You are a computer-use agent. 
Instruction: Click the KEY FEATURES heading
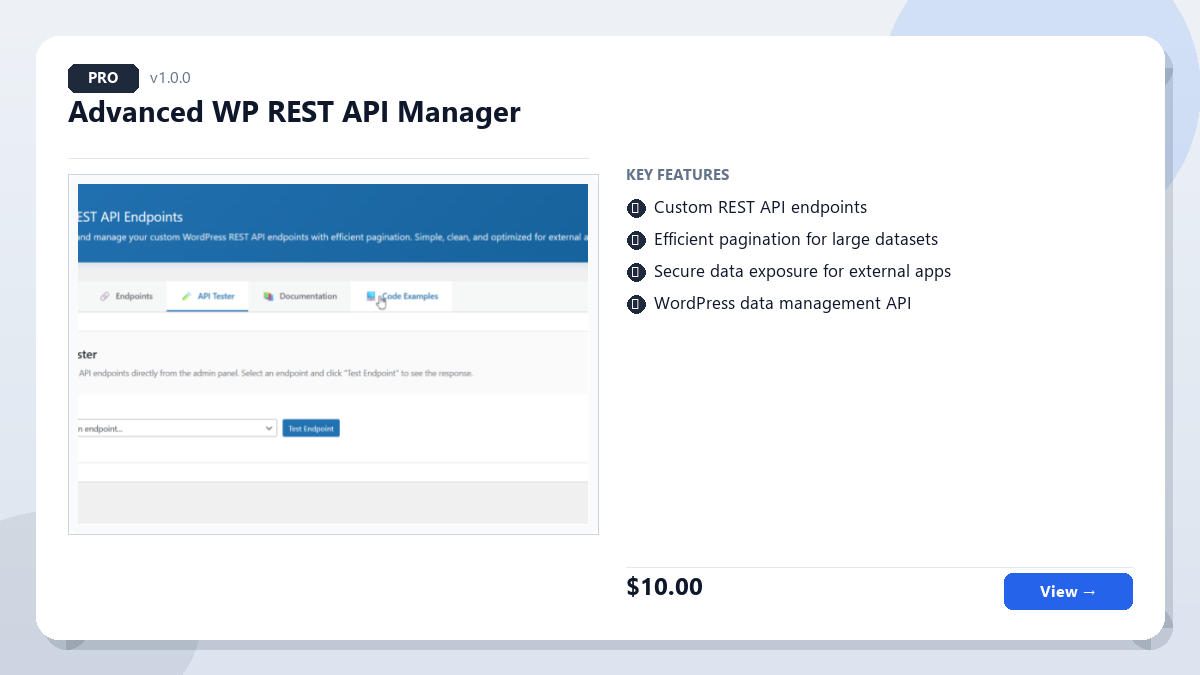pos(678,175)
